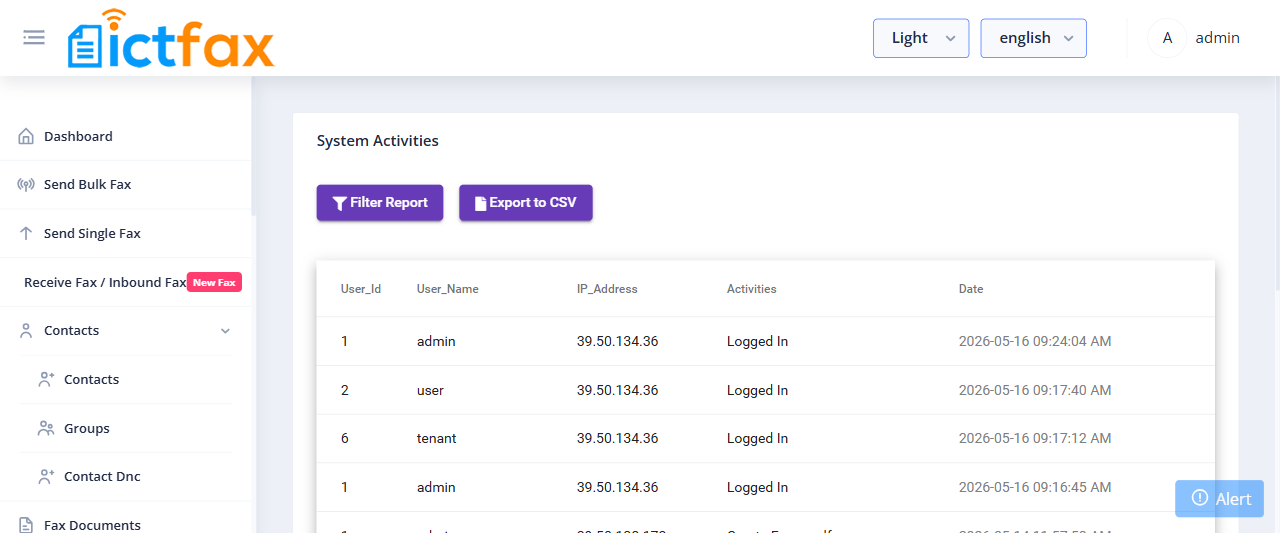Open Send Bulk Fax page
Viewport: 1280px width, 533px height.
(87, 185)
